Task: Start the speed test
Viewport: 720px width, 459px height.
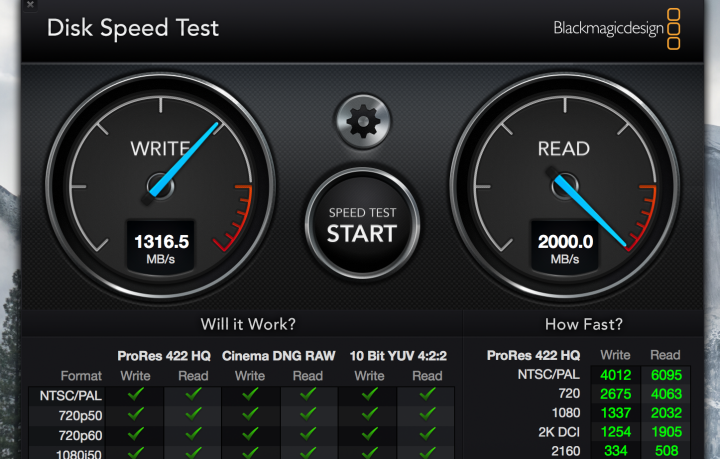Action: click(362, 224)
